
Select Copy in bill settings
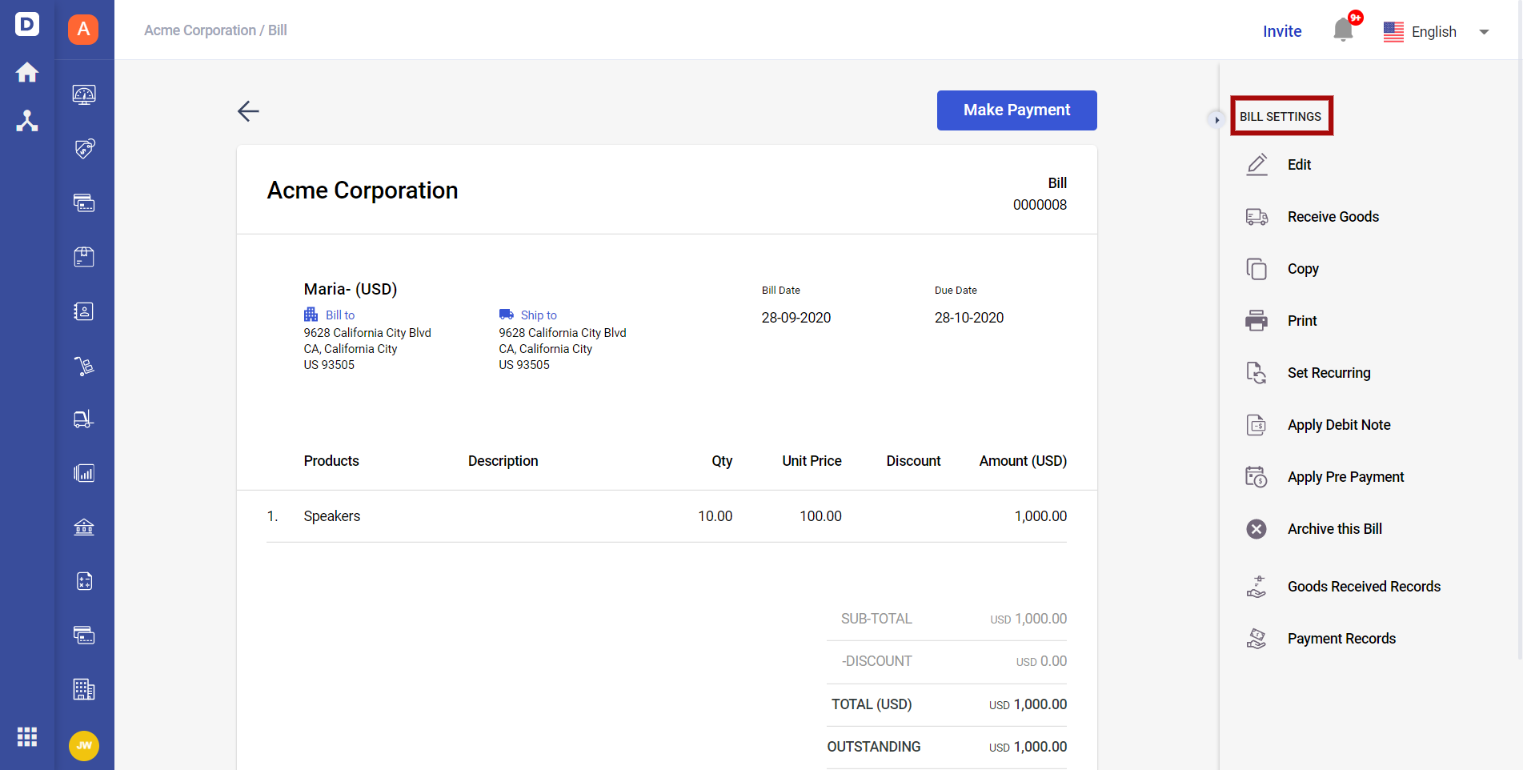click(x=1303, y=269)
